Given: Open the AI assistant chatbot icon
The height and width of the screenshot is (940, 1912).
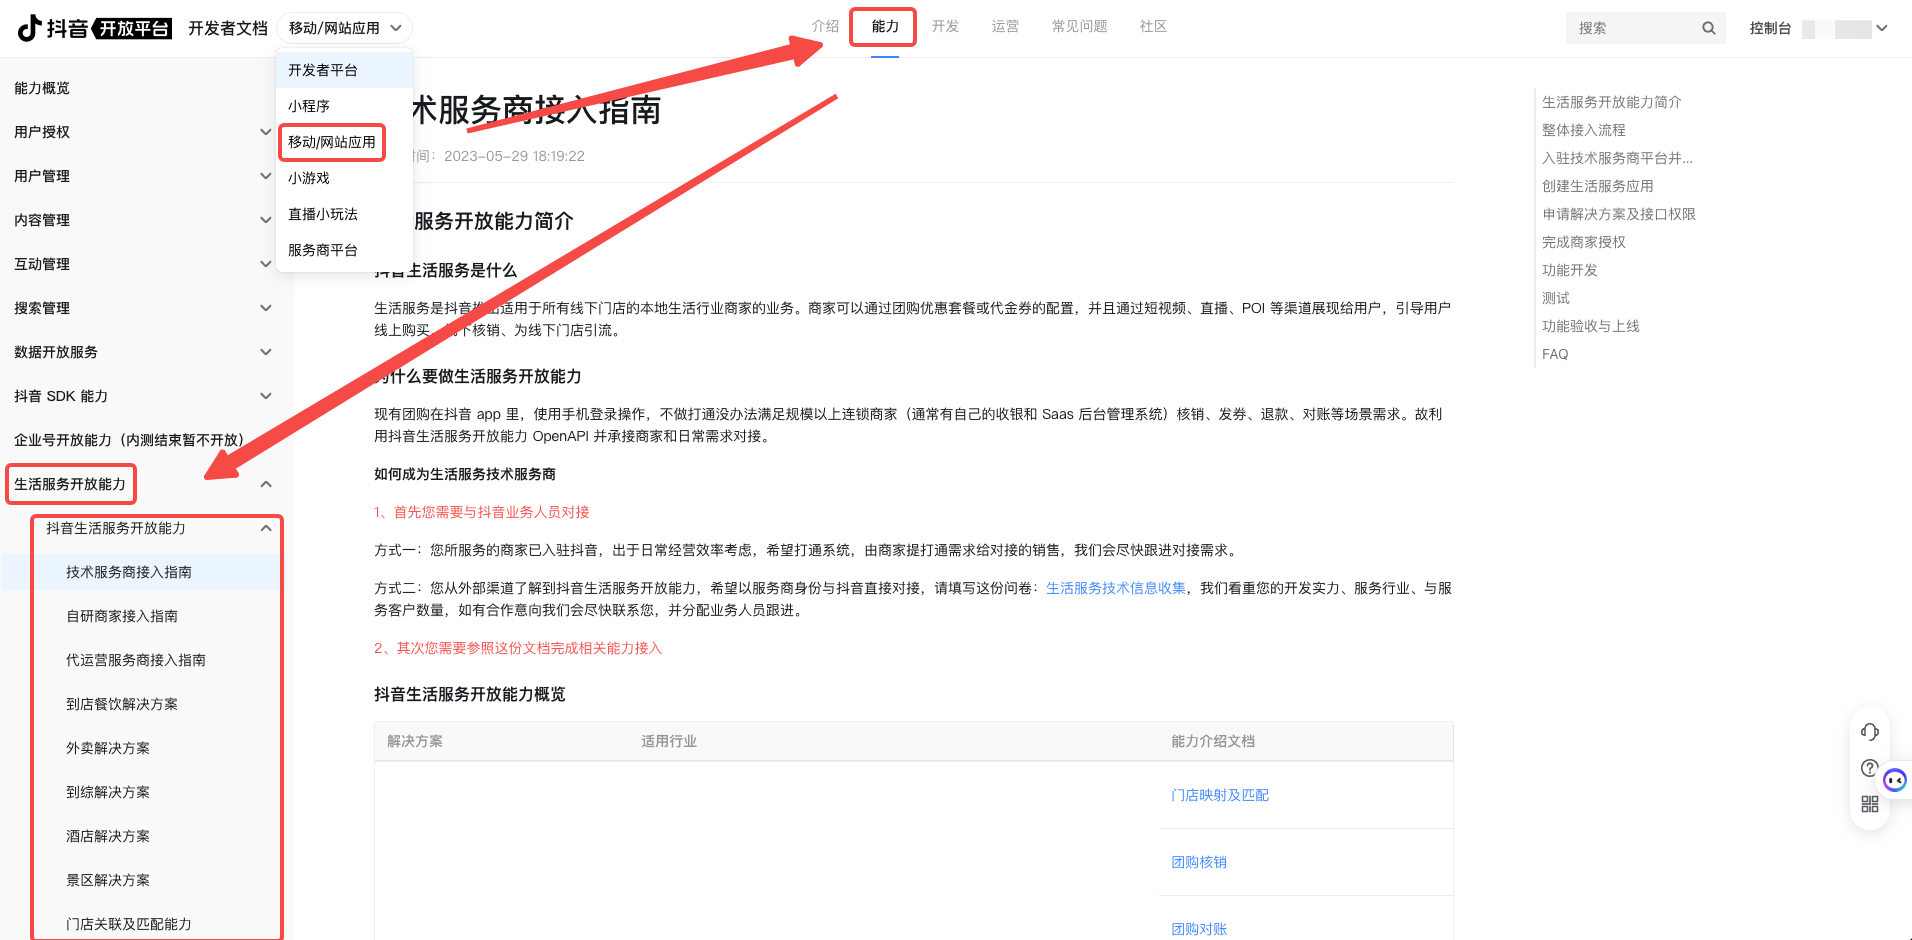Looking at the screenshot, I should [1895, 780].
